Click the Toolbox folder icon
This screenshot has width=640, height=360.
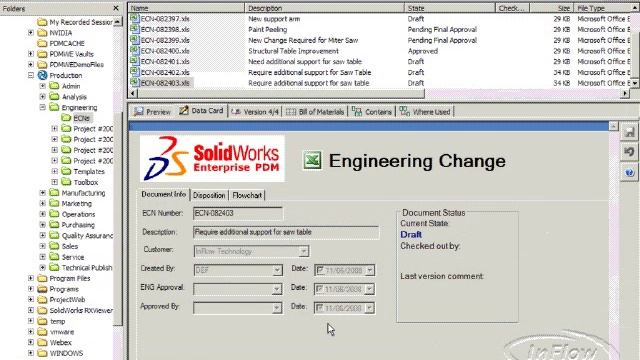tap(66, 182)
